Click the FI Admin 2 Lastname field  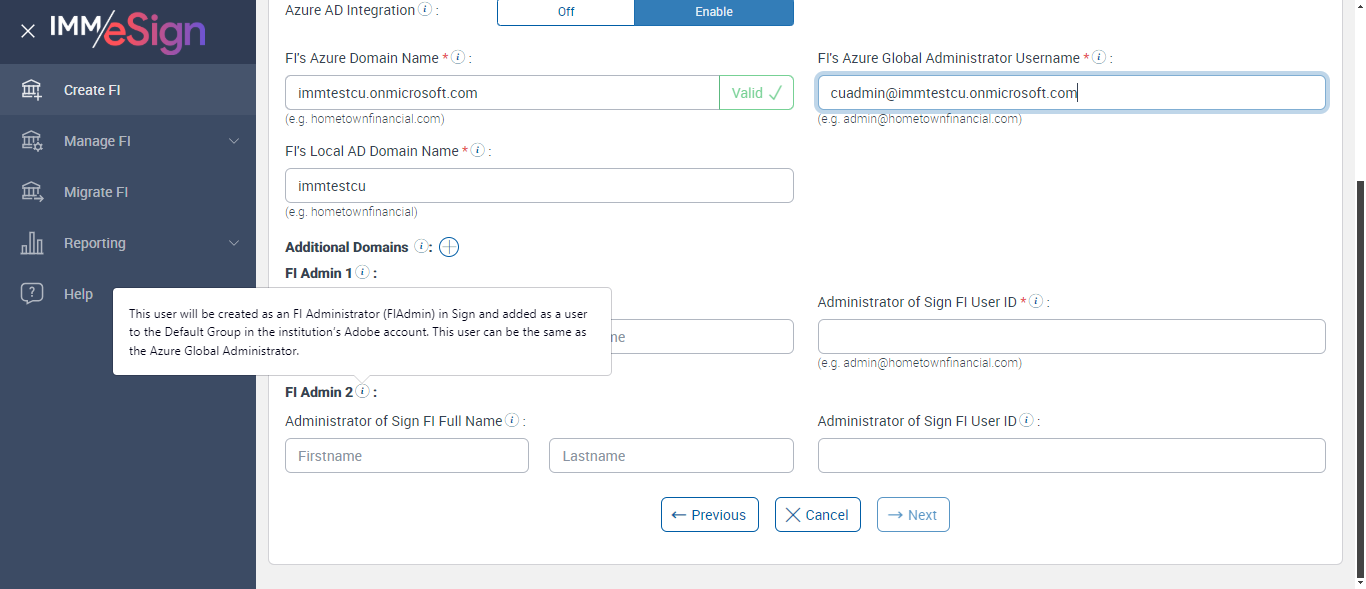671,456
